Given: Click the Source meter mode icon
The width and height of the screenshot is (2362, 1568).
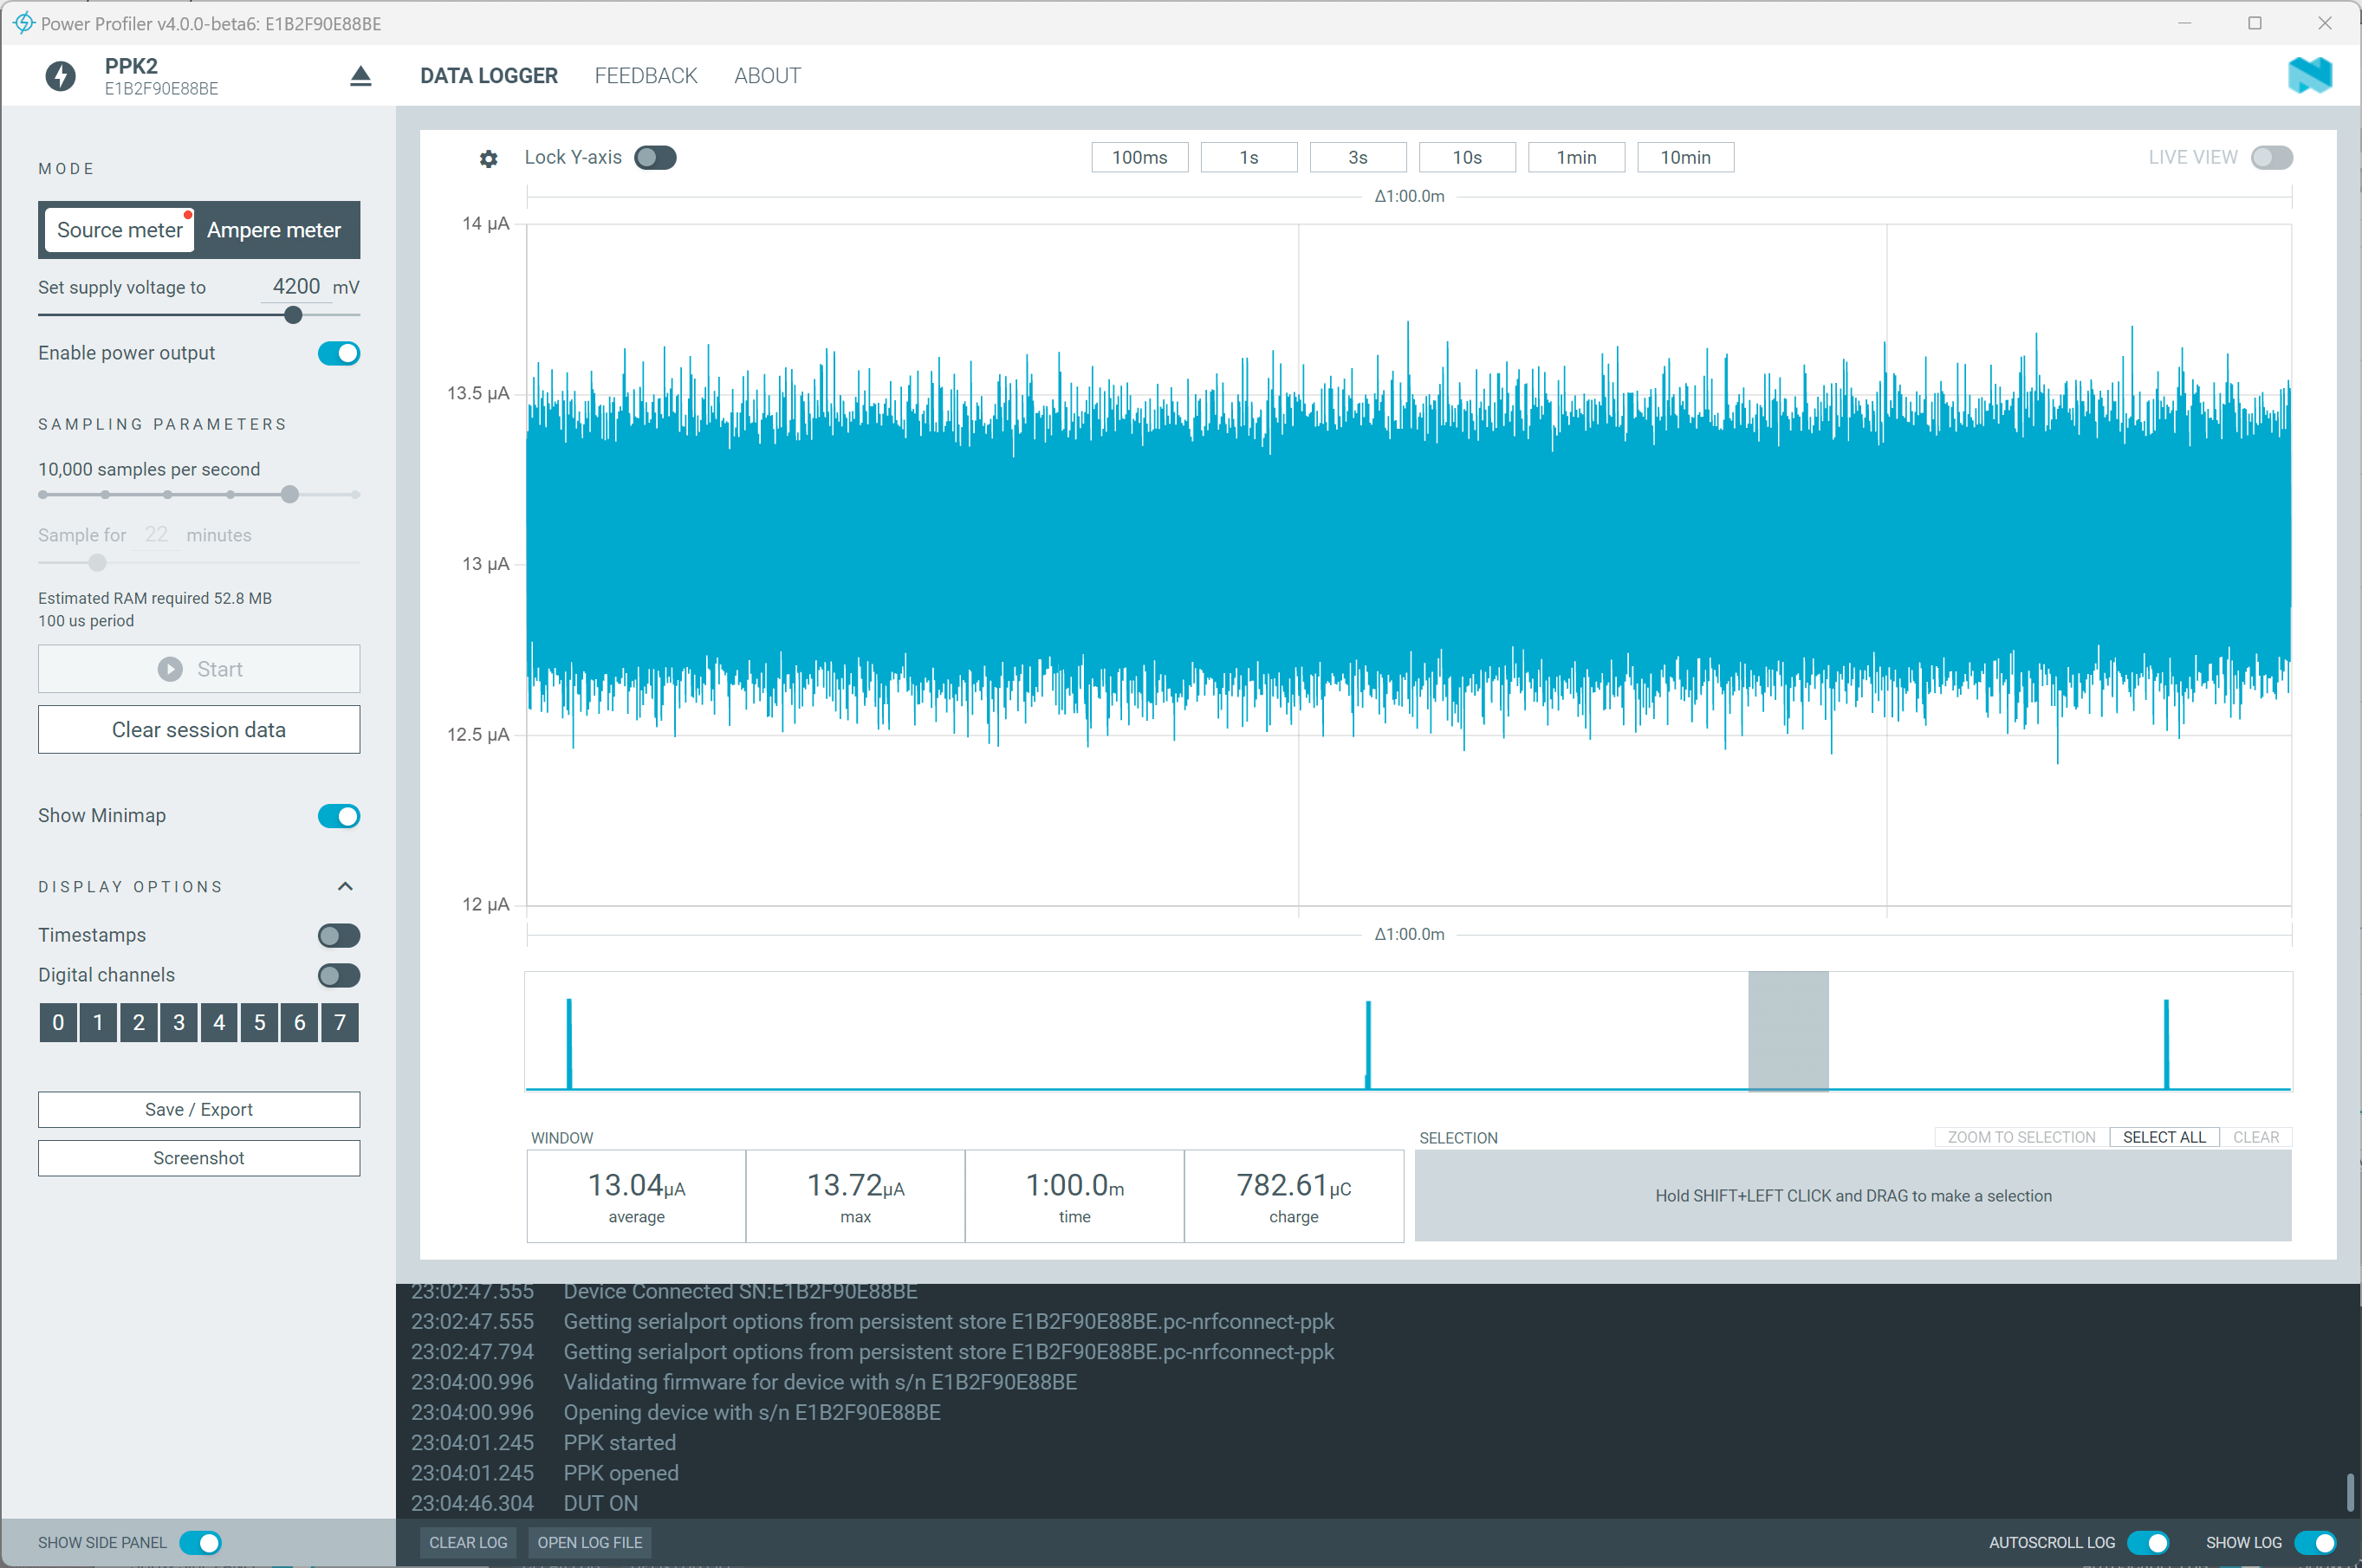Looking at the screenshot, I should point(117,230).
